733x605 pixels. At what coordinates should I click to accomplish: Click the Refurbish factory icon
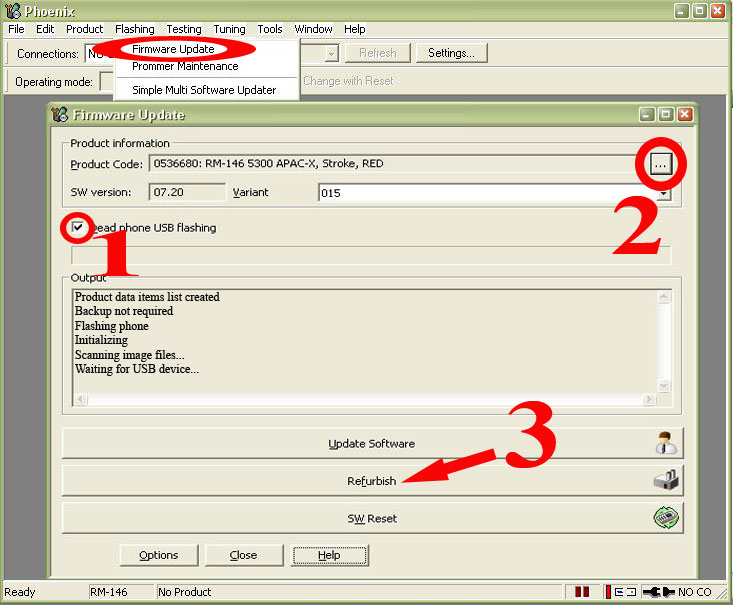pos(666,480)
